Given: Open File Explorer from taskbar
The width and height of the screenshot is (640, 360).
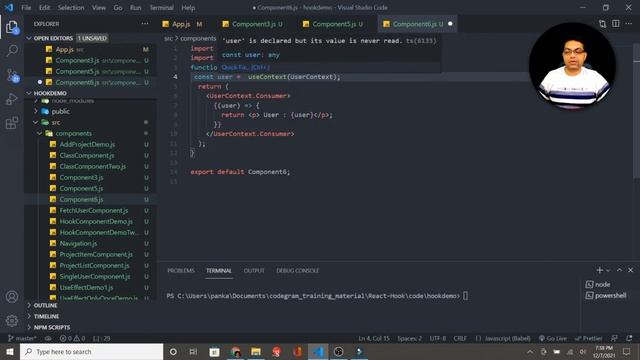Looking at the screenshot, I should [256, 351].
